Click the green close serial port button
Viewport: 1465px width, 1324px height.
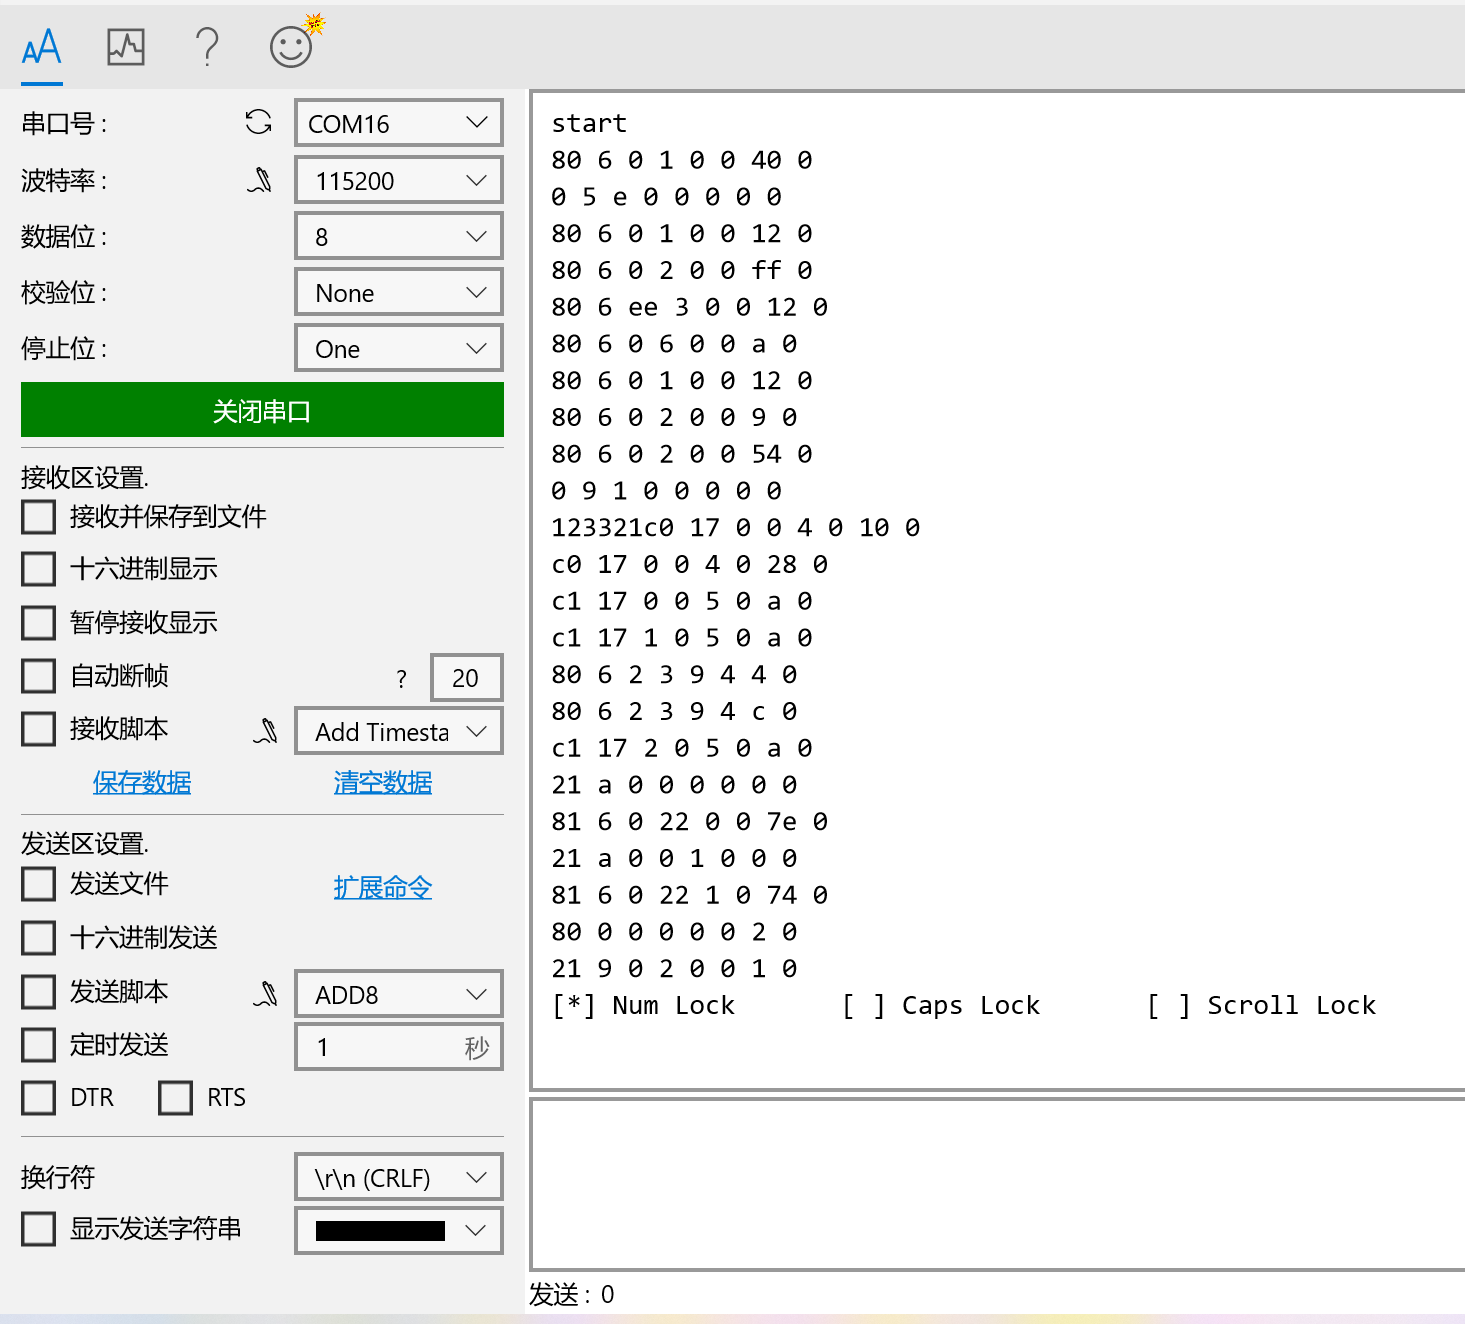[x=262, y=410]
